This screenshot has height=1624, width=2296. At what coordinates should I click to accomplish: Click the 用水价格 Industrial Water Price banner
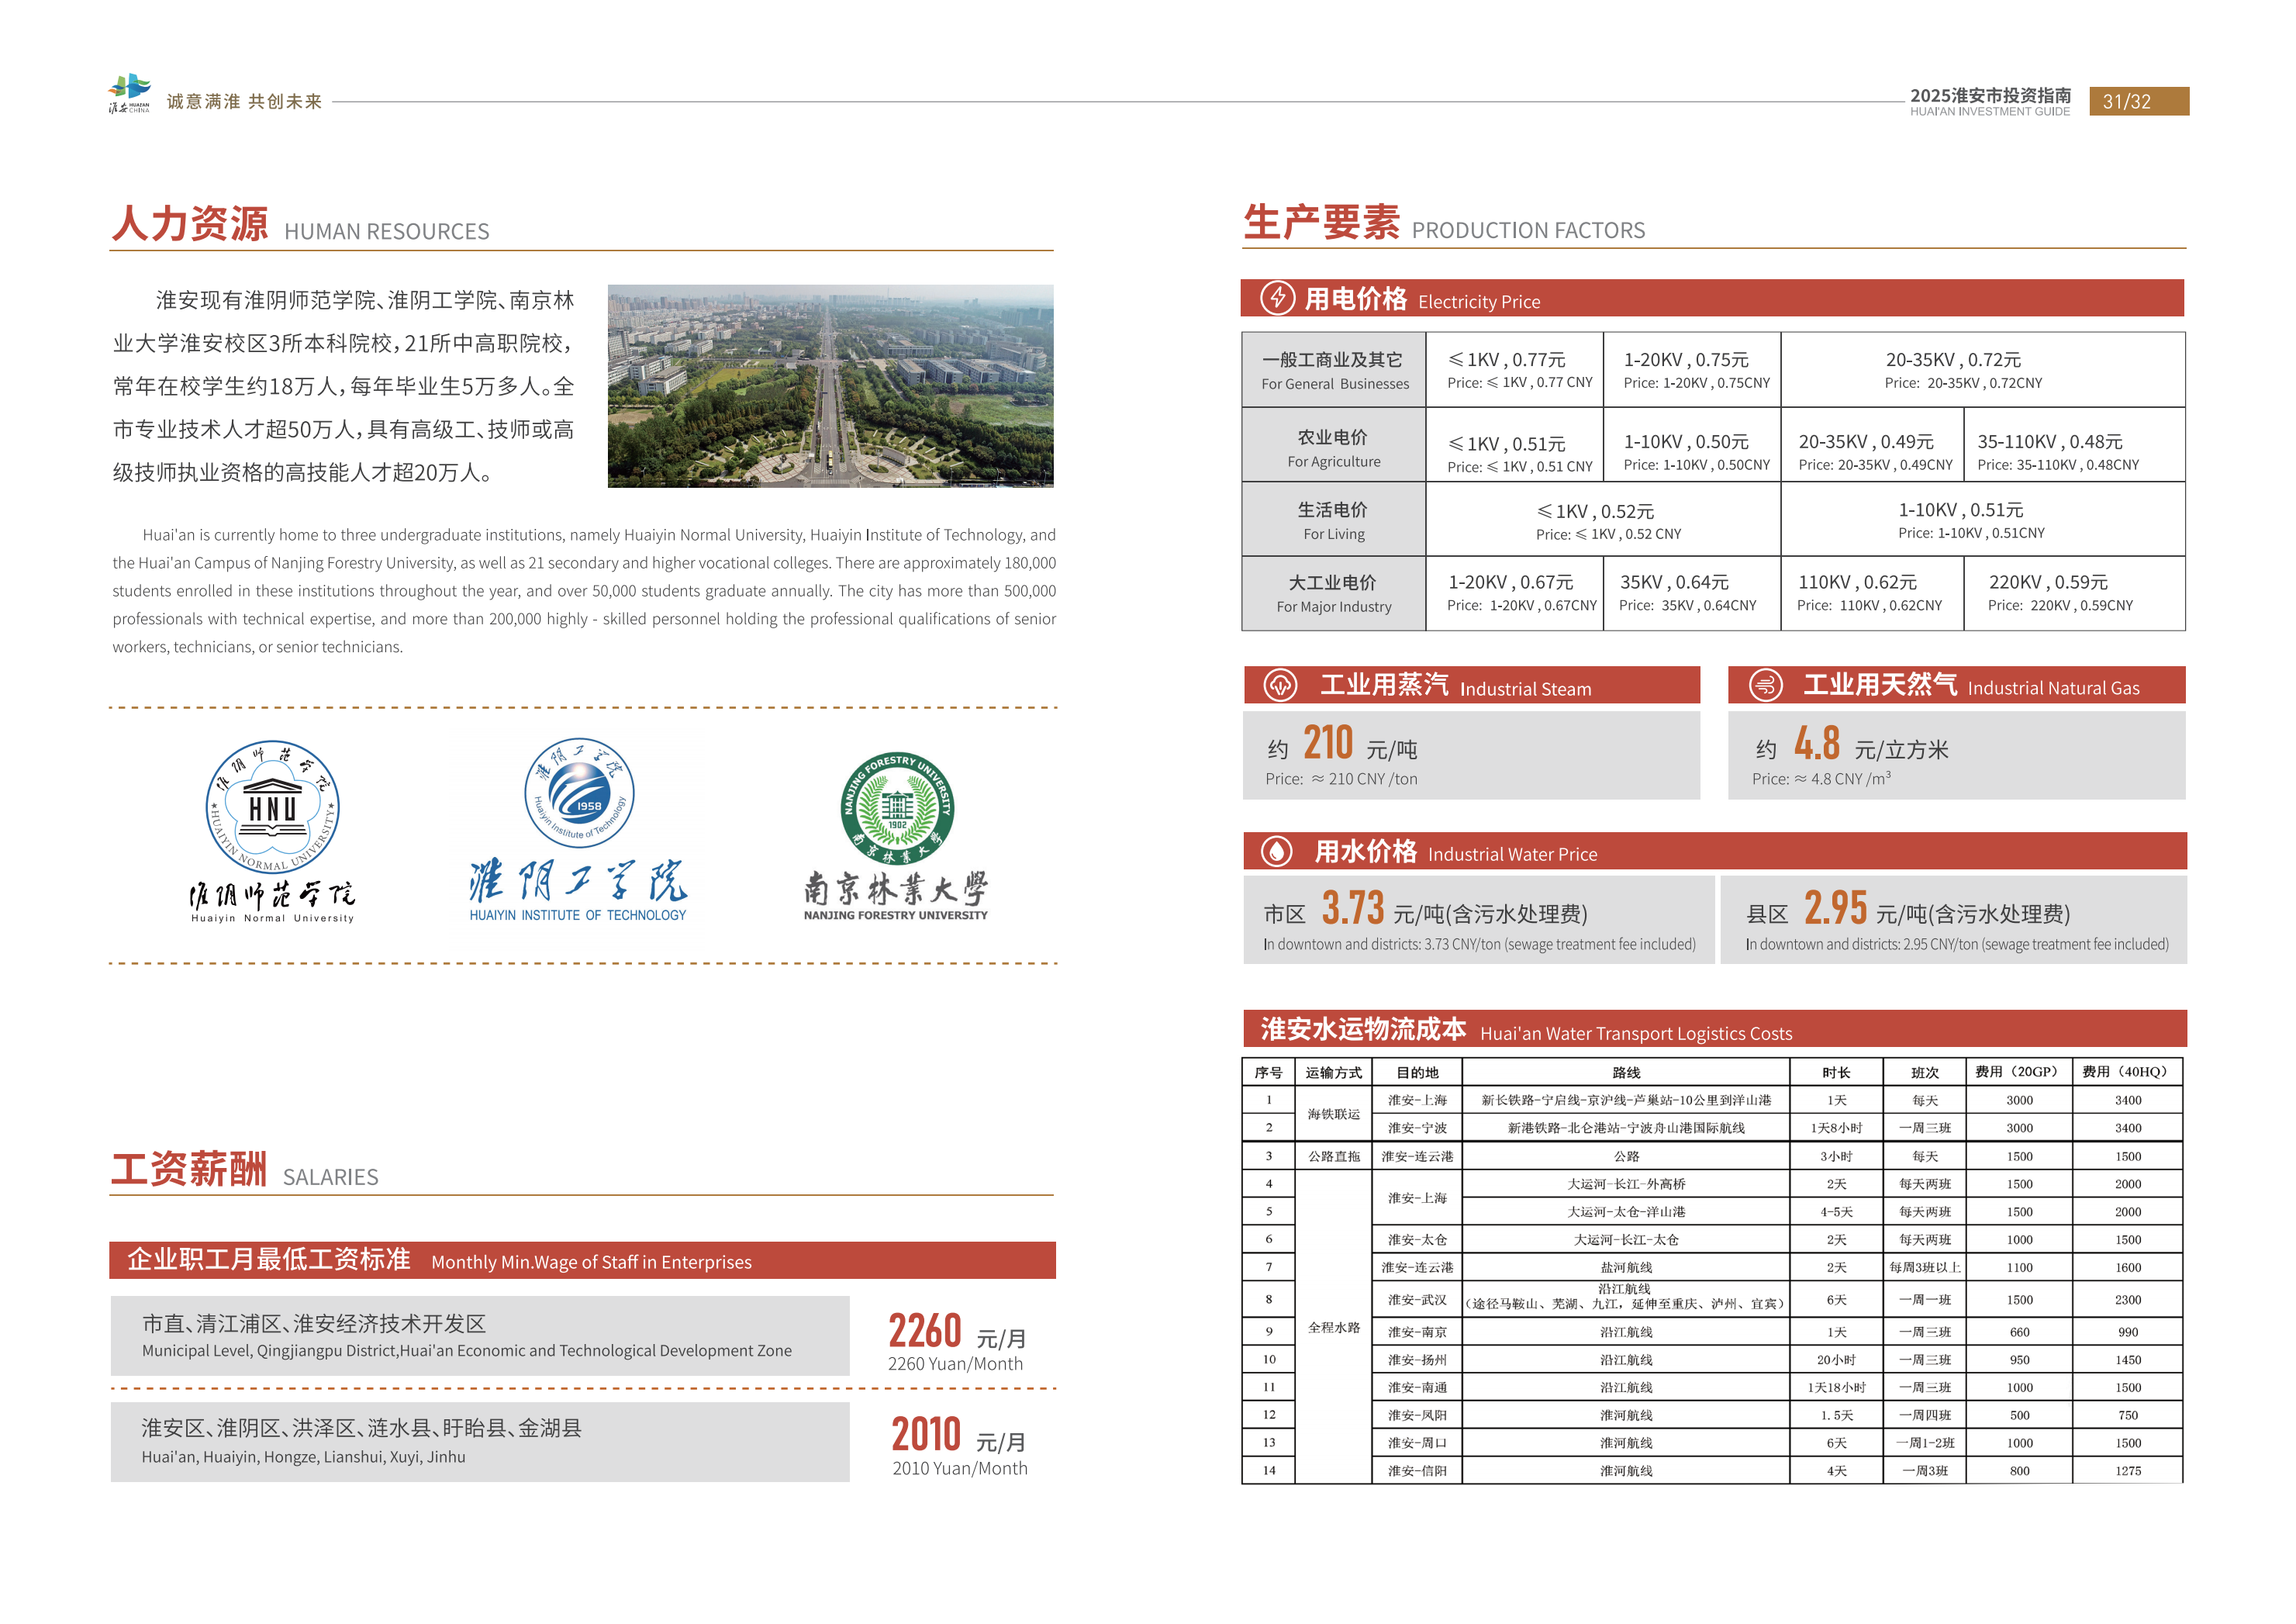(1714, 851)
